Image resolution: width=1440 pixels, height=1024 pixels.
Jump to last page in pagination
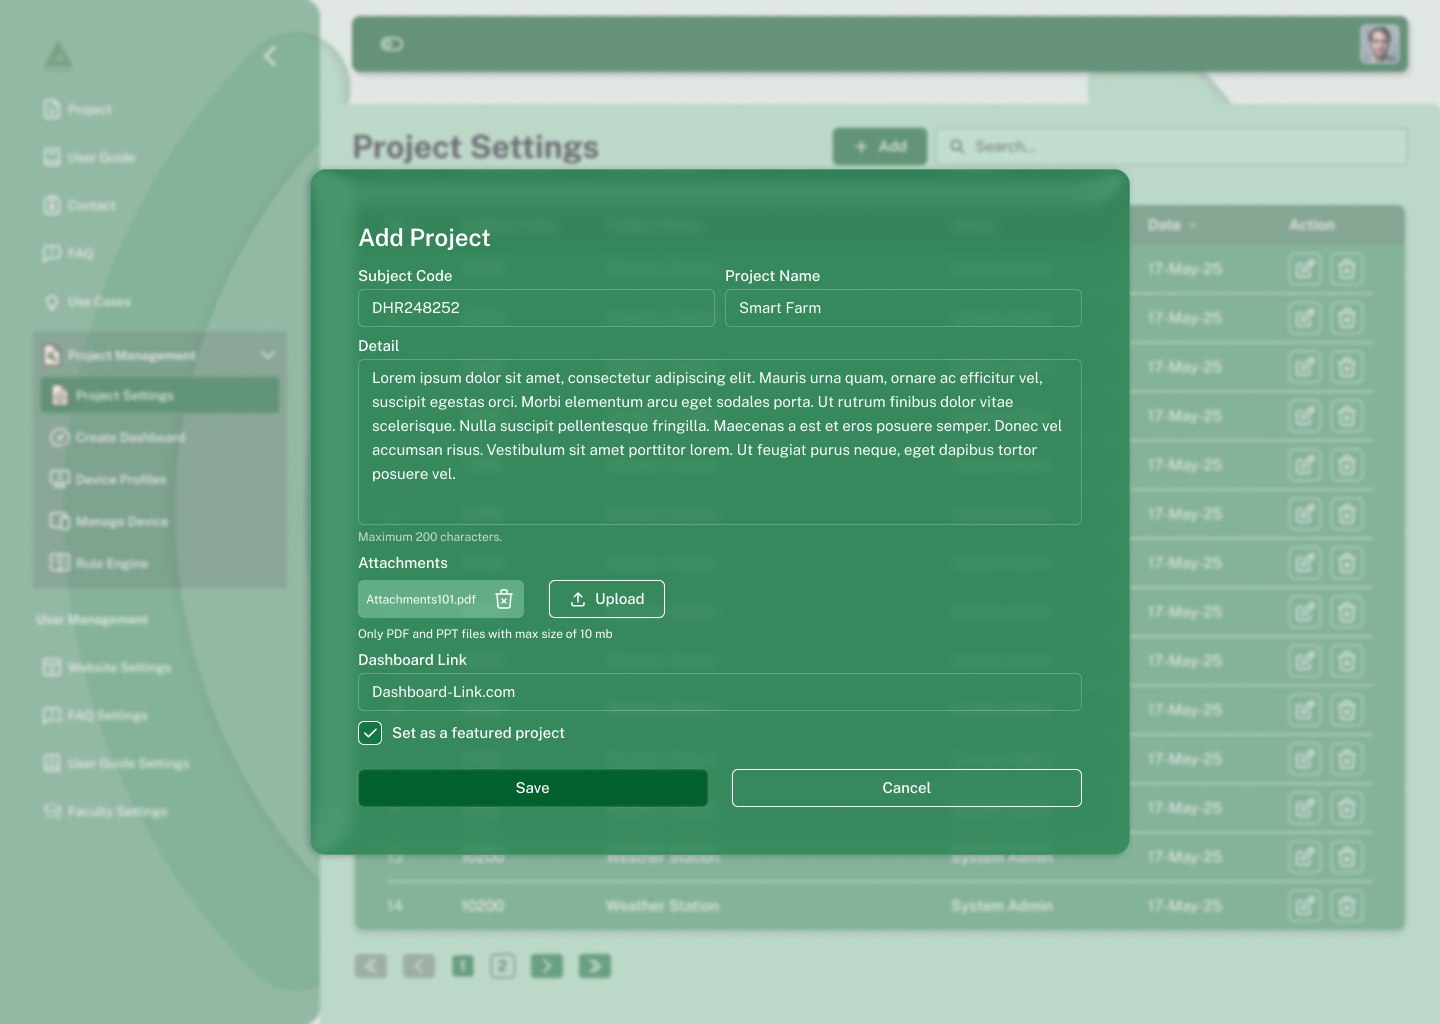click(x=595, y=965)
